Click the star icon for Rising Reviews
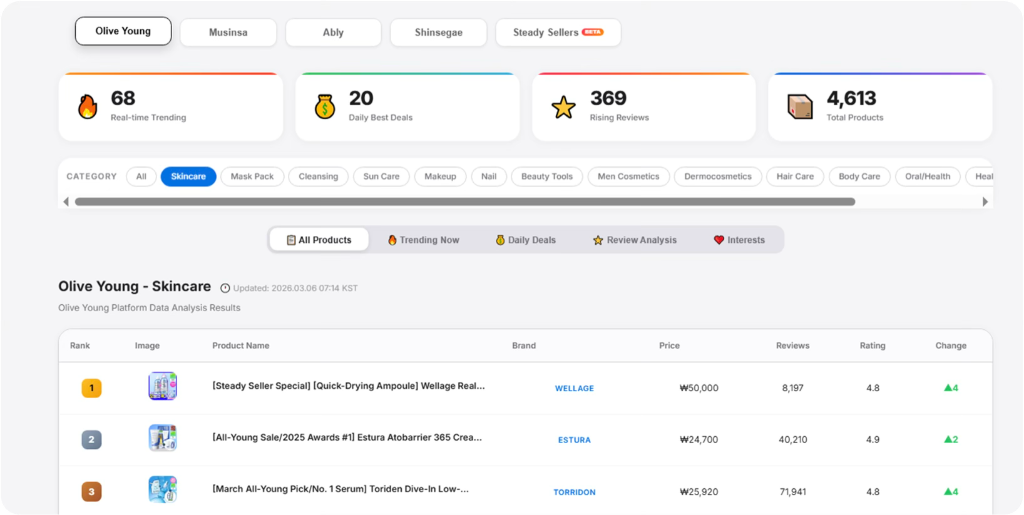The width and height of the screenshot is (1024, 515). pos(564,107)
